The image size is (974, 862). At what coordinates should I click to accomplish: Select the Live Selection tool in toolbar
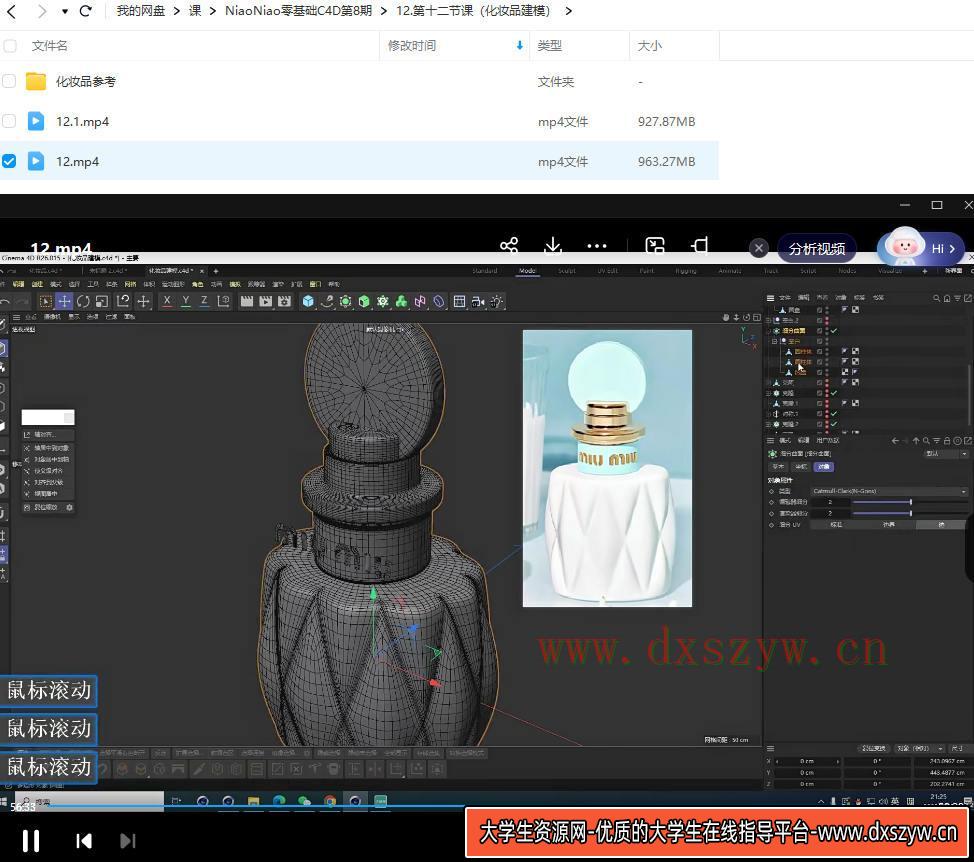pos(45,302)
